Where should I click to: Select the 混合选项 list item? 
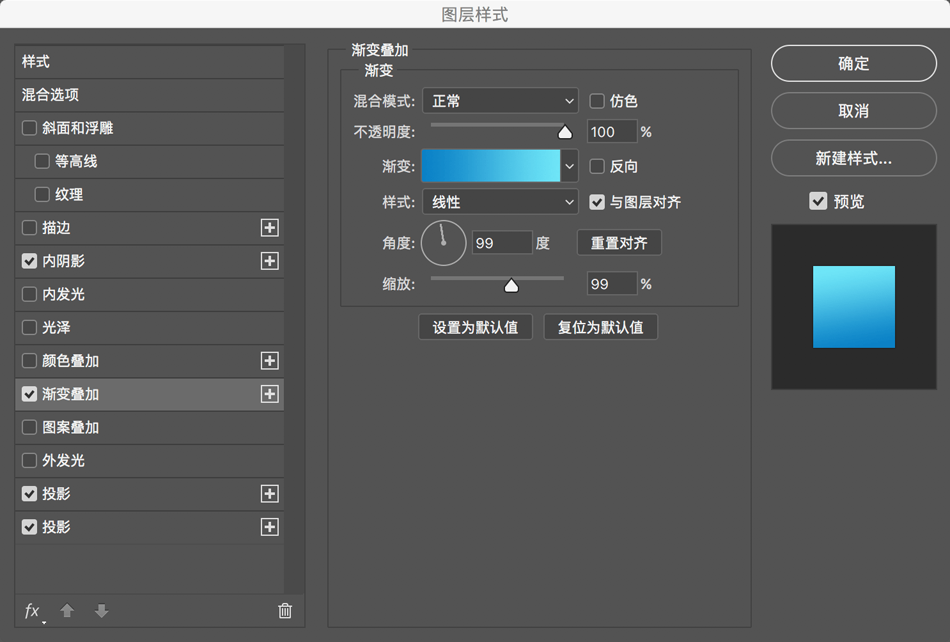(x=149, y=95)
